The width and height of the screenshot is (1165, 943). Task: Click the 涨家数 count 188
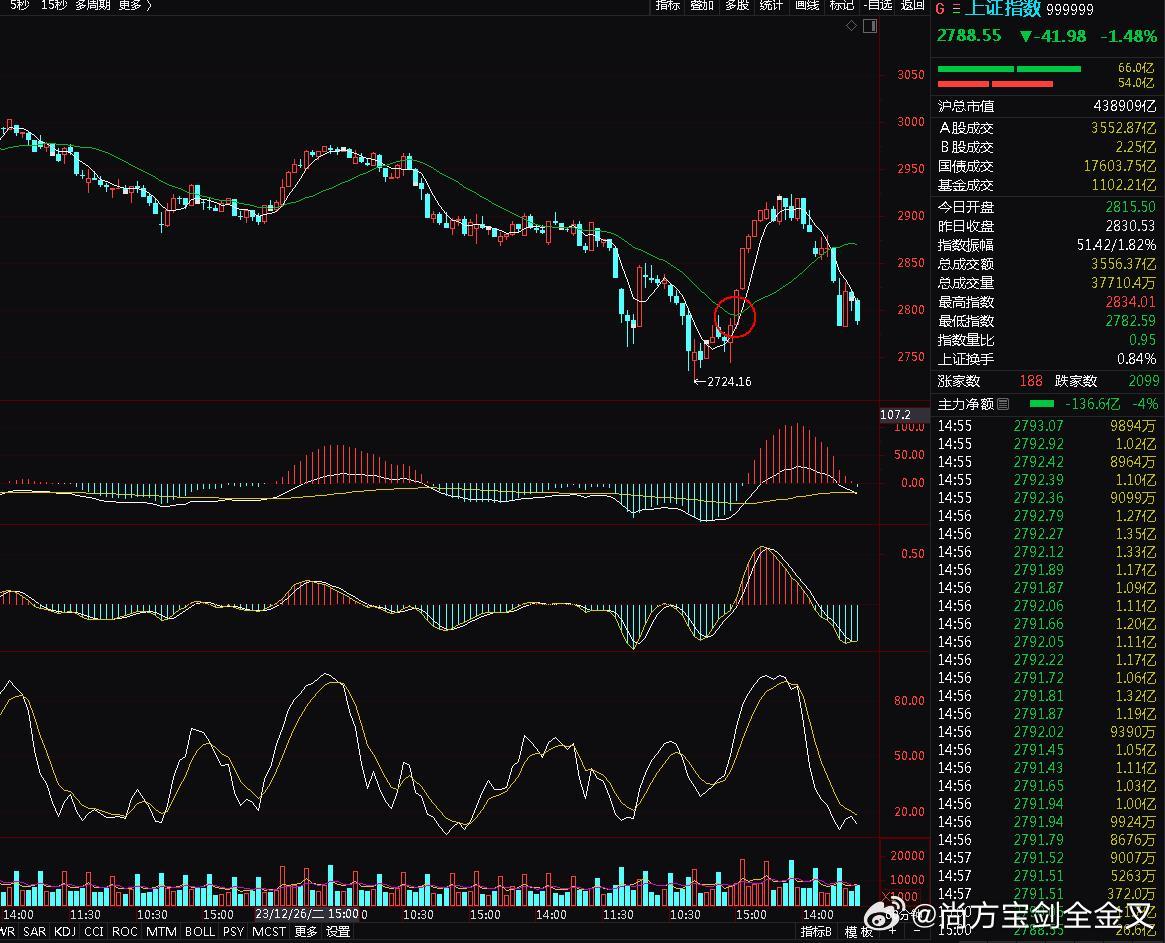(x=1031, y=381)
